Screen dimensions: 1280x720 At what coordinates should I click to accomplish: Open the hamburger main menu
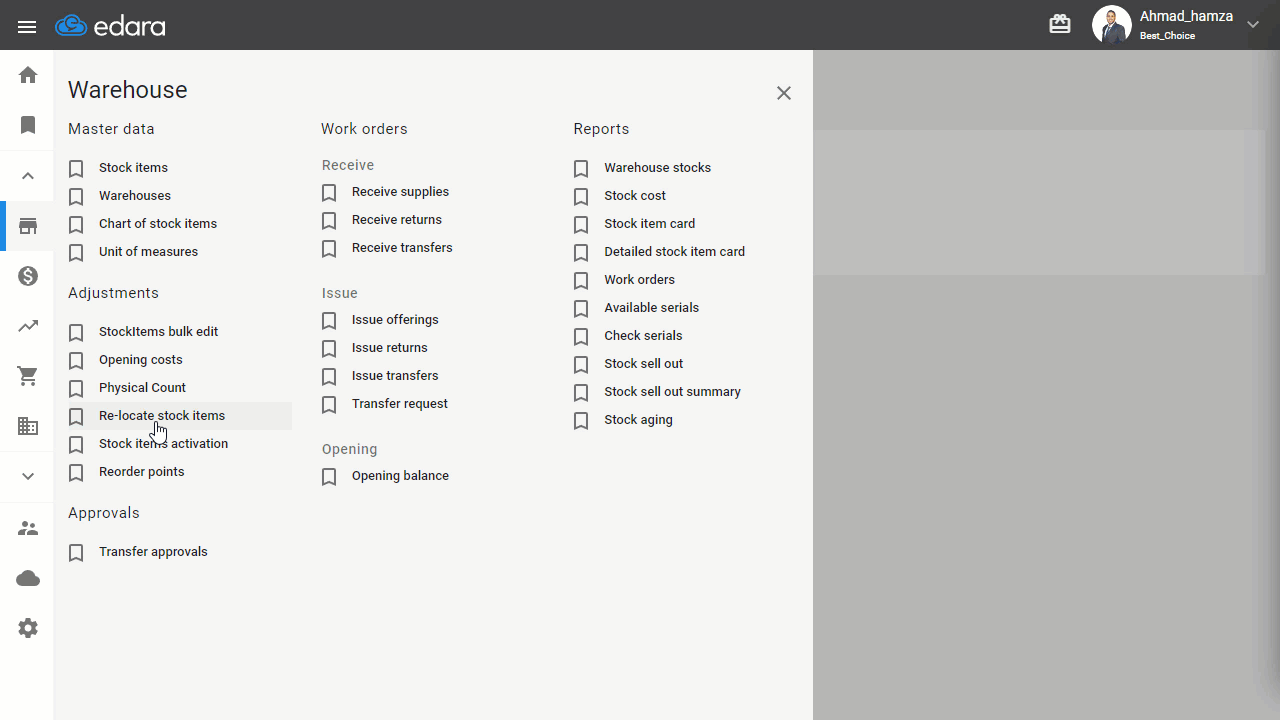click(x=27, y=27)
